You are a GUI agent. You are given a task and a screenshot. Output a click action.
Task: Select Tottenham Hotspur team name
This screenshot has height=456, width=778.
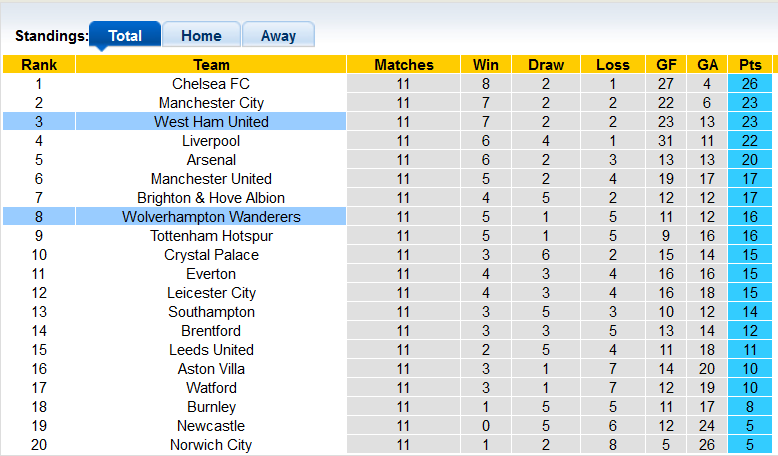coord(211,236)
